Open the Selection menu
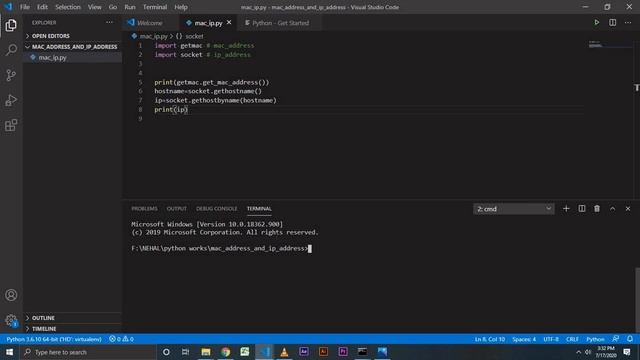The width and height of the screenshot is (640, 360). [x=68, y=7]
